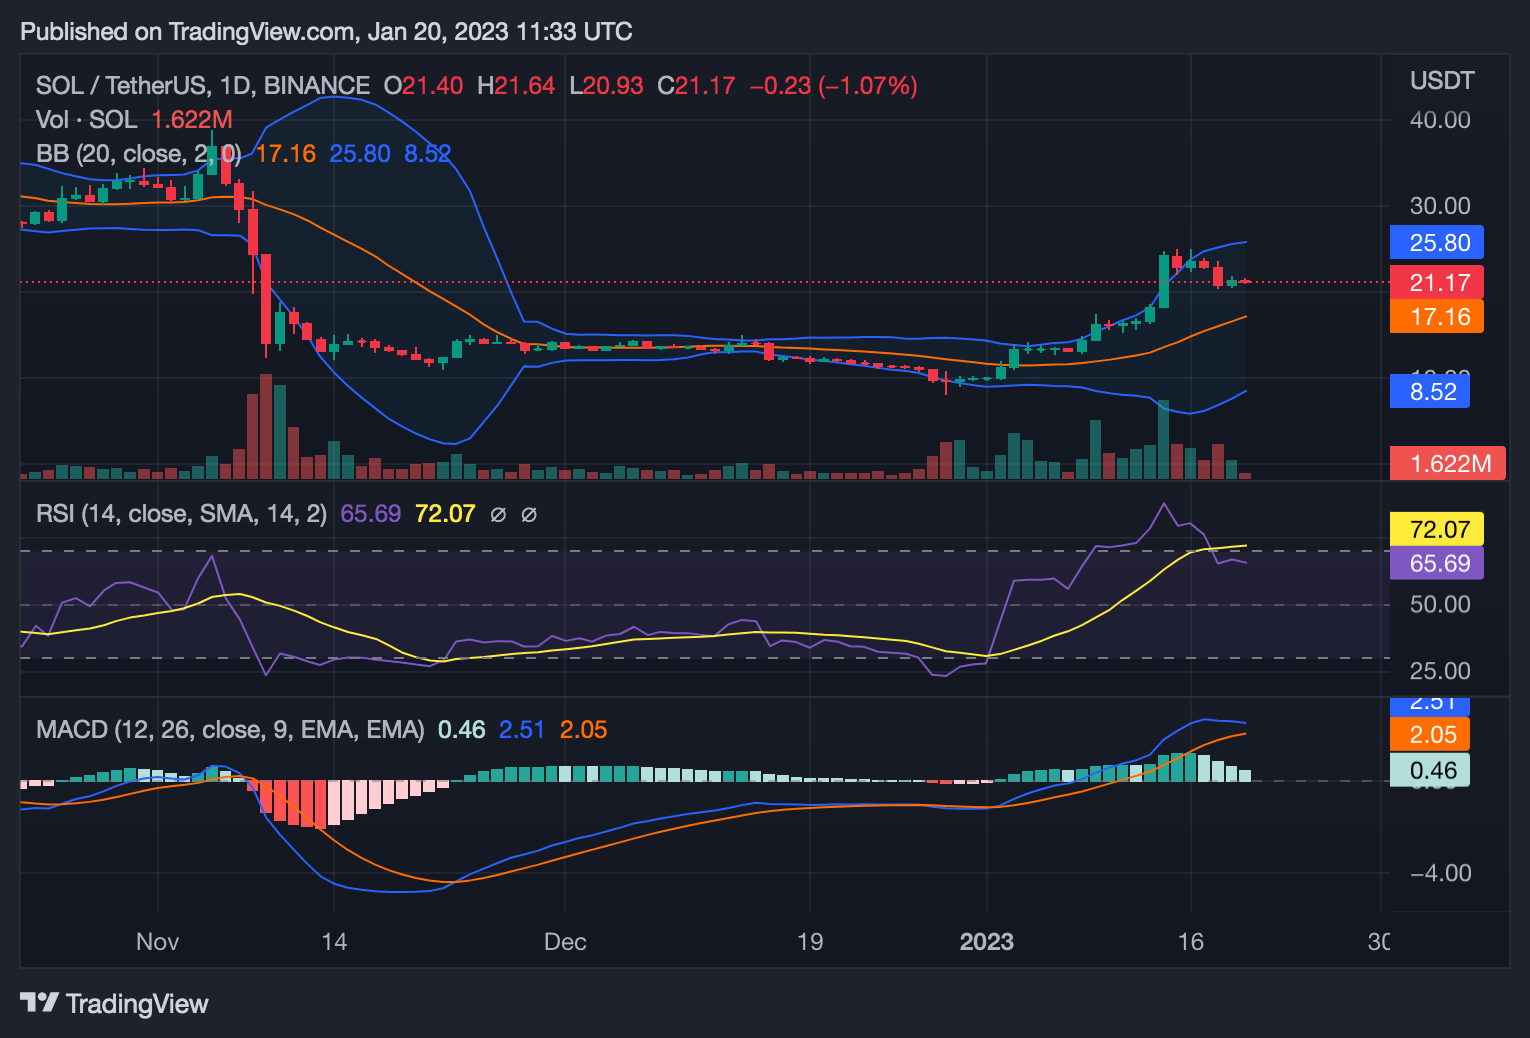Select the RSI (14, close, SMA, 14, 2) legend

182,514
